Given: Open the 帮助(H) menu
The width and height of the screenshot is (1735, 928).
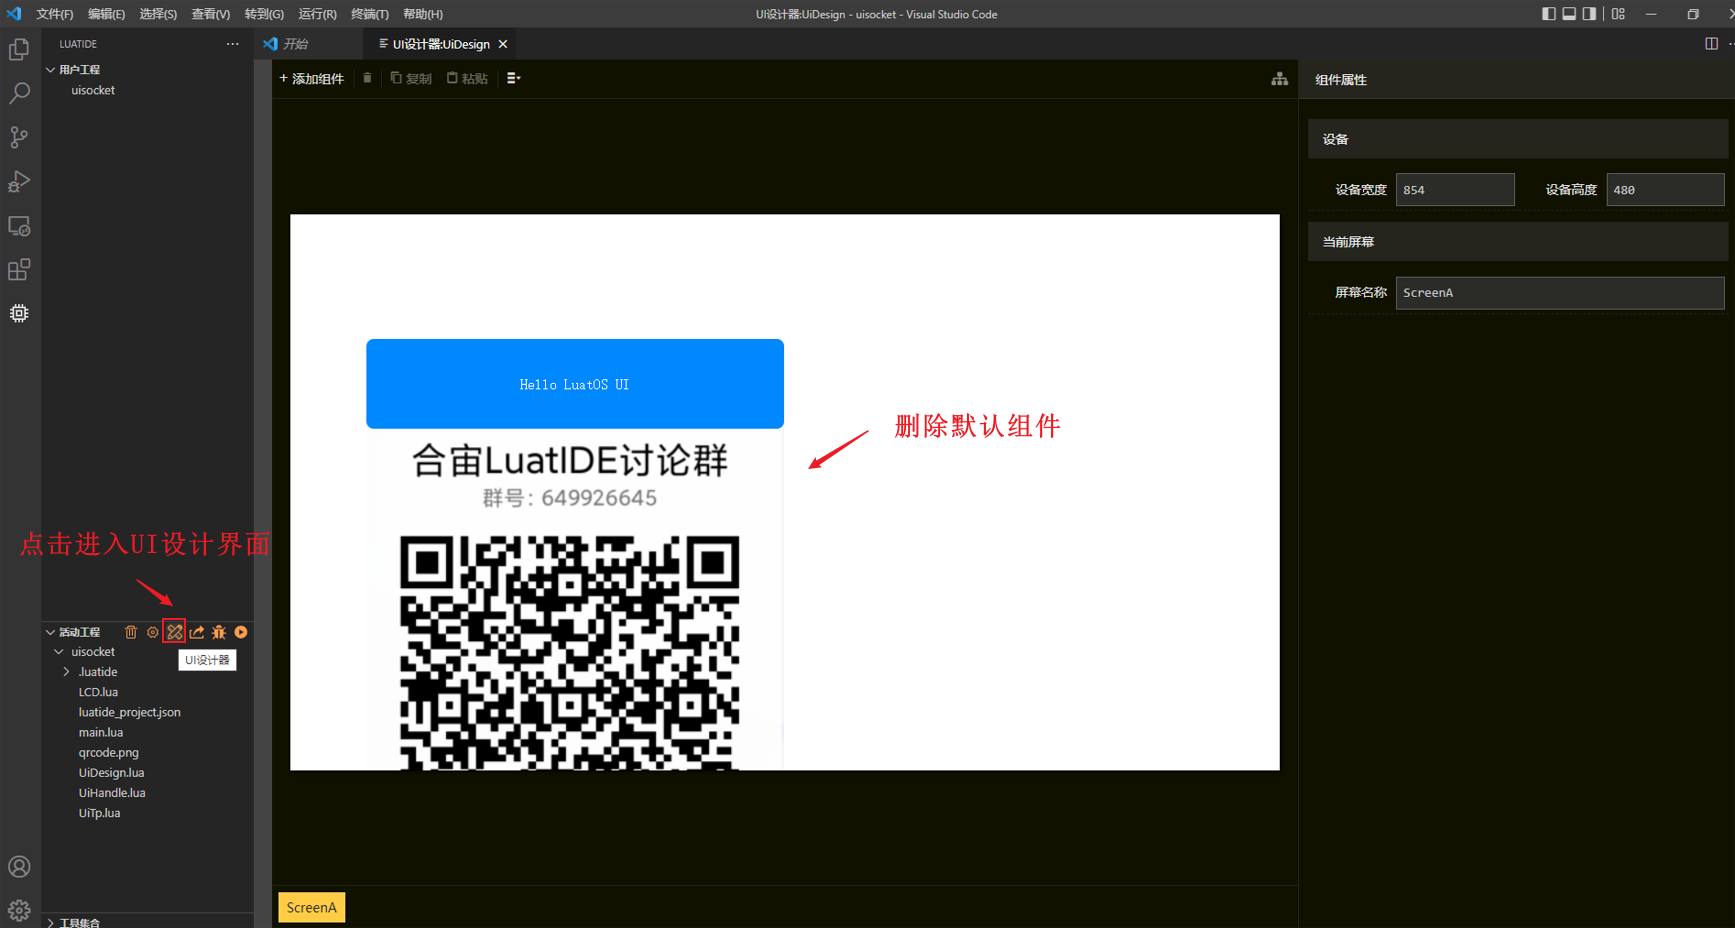Looking at the screenshot, I should click(x=423, y=14).
